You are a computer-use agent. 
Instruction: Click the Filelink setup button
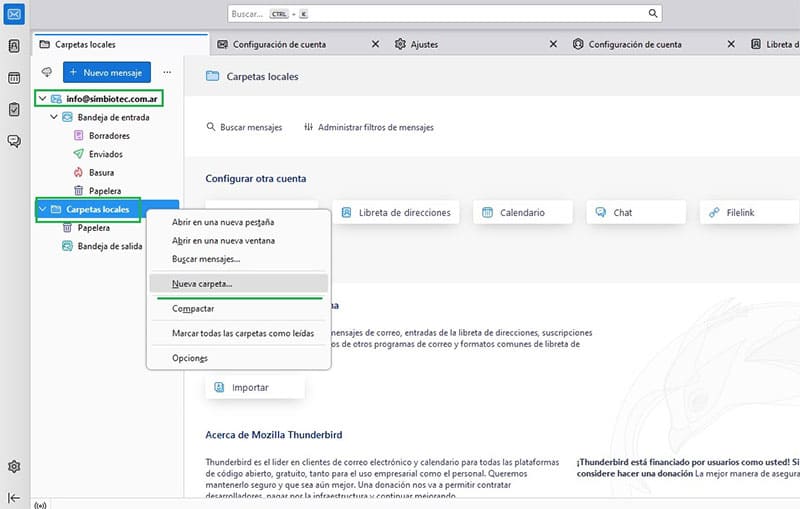click(x=749, y=212)
